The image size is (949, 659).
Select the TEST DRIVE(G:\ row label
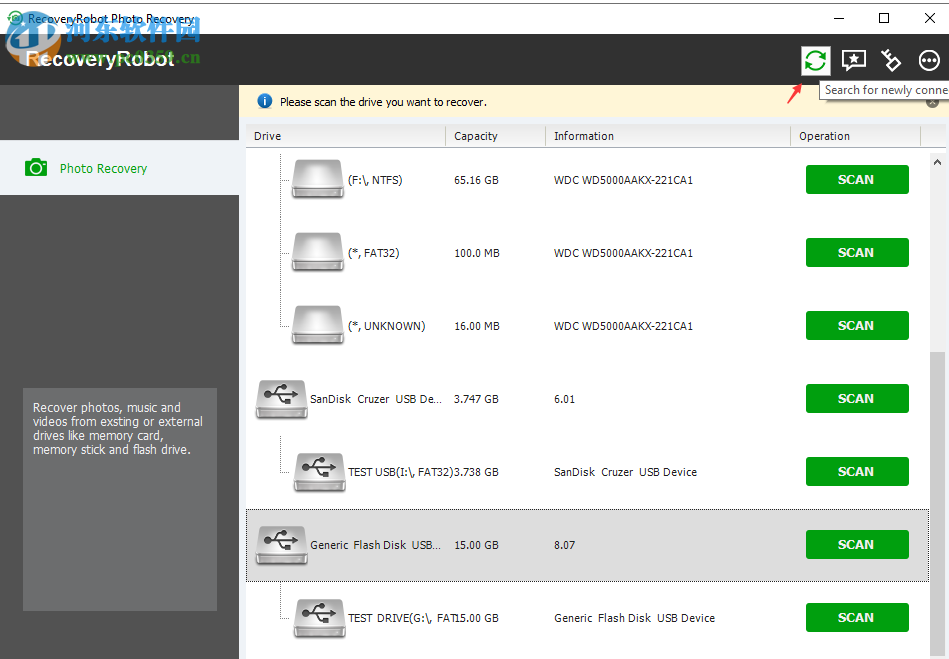pyautogui.click(x=401, y=618)
